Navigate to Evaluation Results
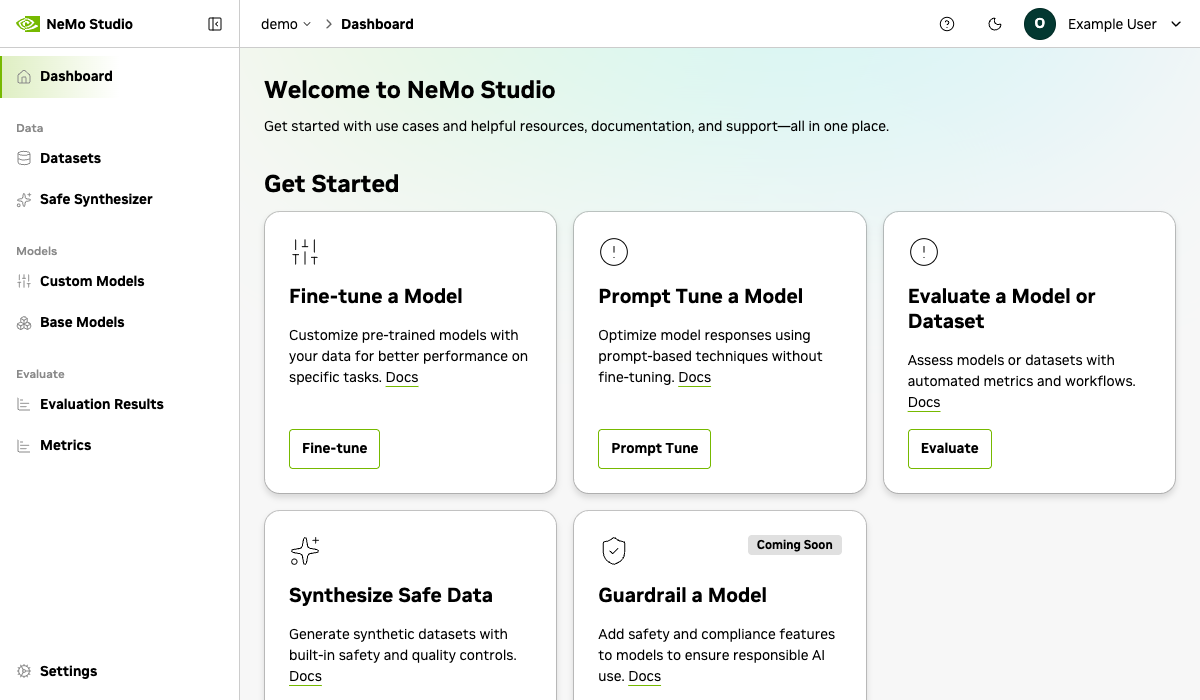Image resolution: width=1200 pixels, height=700 pixels. click(x=101, y=404)
